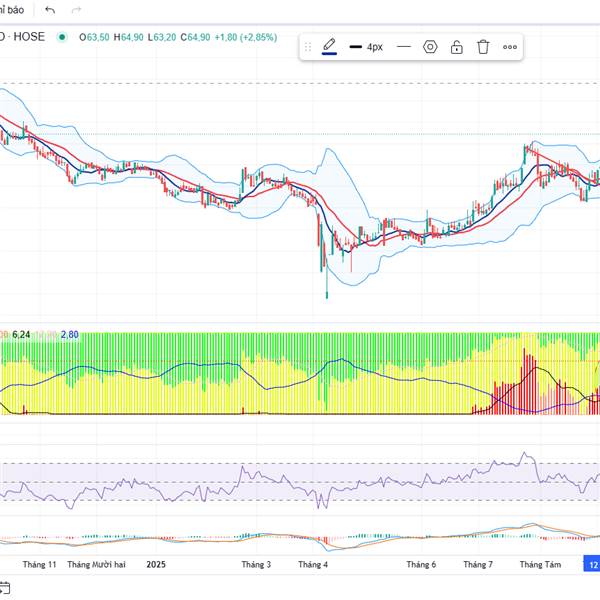Viewport: 600px width, 600px height.
Task: Click the open value O63,50
Action: click(94, 37)
